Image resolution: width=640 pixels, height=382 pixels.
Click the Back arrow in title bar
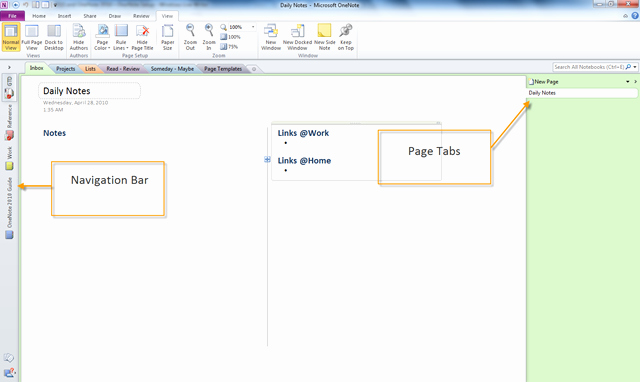coord(16,5)
